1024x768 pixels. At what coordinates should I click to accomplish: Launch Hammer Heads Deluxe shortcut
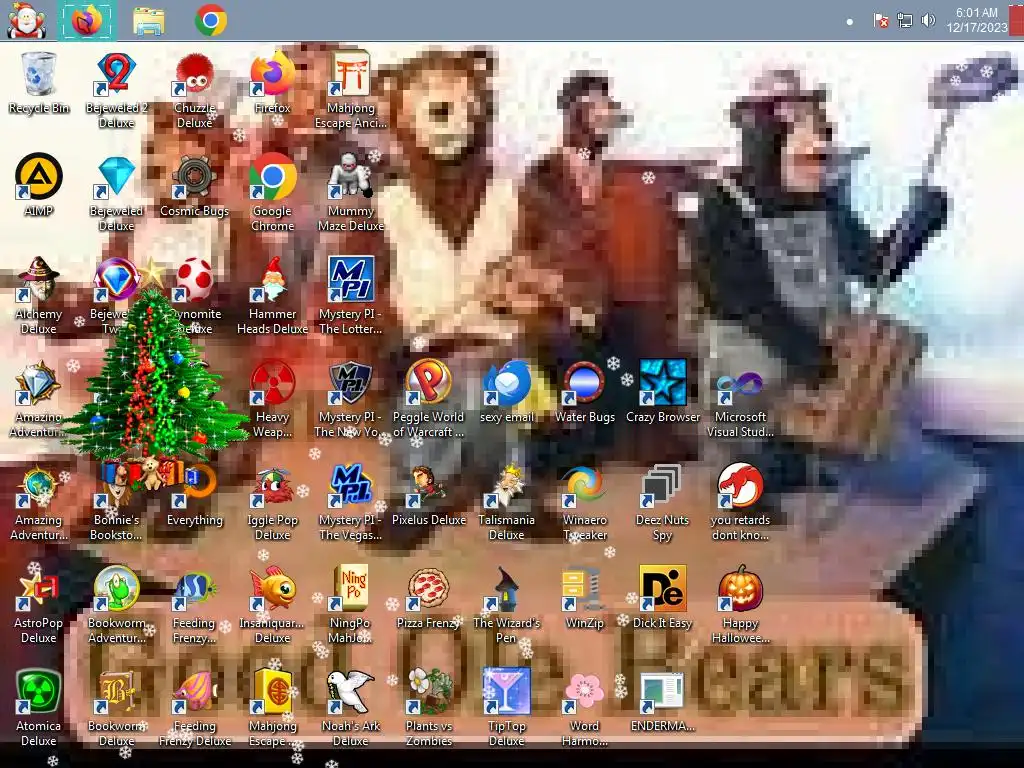click(272, 295)
